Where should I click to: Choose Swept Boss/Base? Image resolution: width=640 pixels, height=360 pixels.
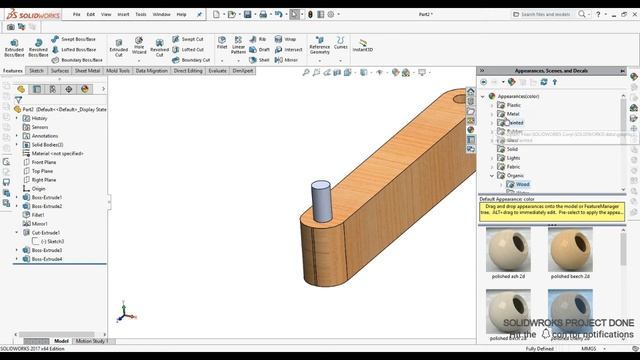(x=73, y=39)
